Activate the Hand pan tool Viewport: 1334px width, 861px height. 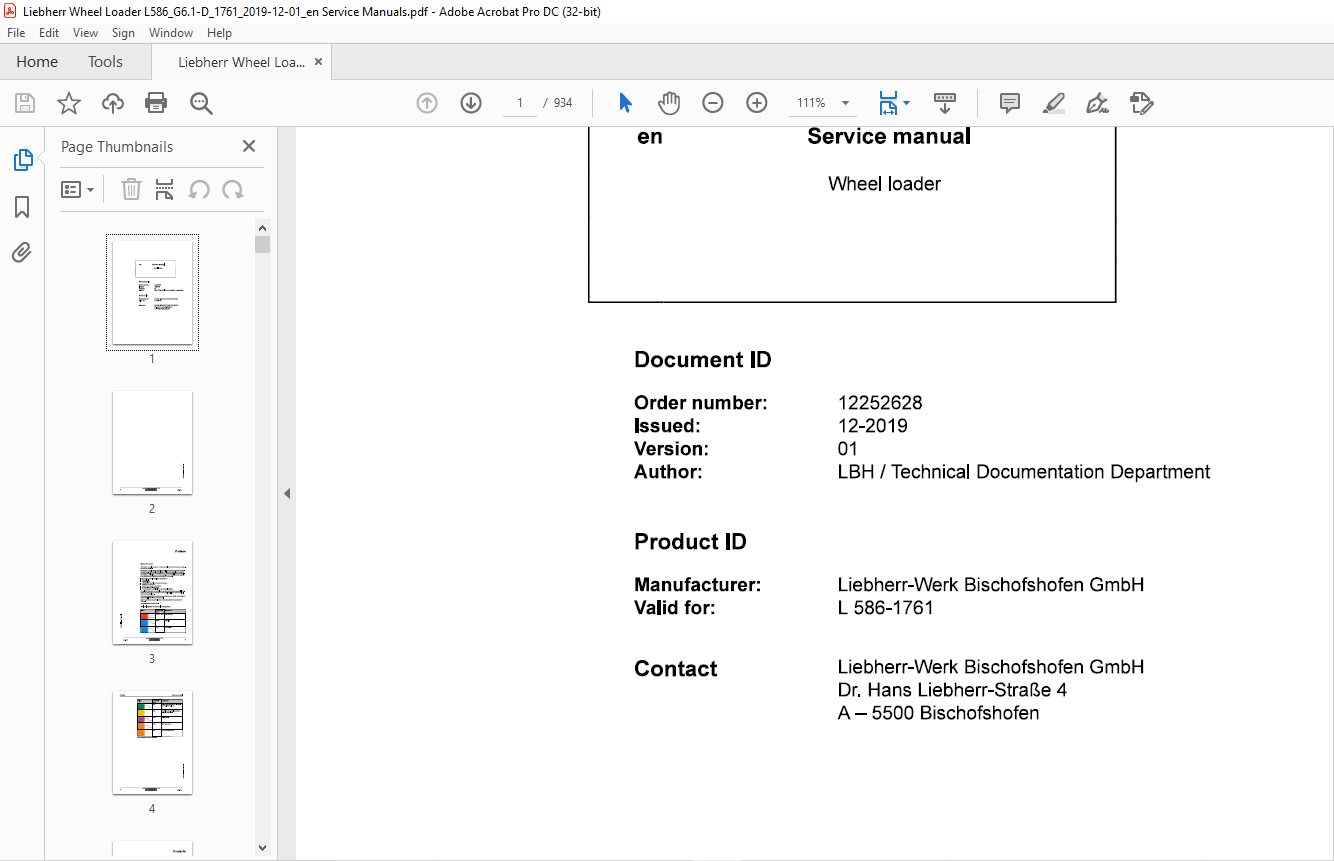pos(669,103)
